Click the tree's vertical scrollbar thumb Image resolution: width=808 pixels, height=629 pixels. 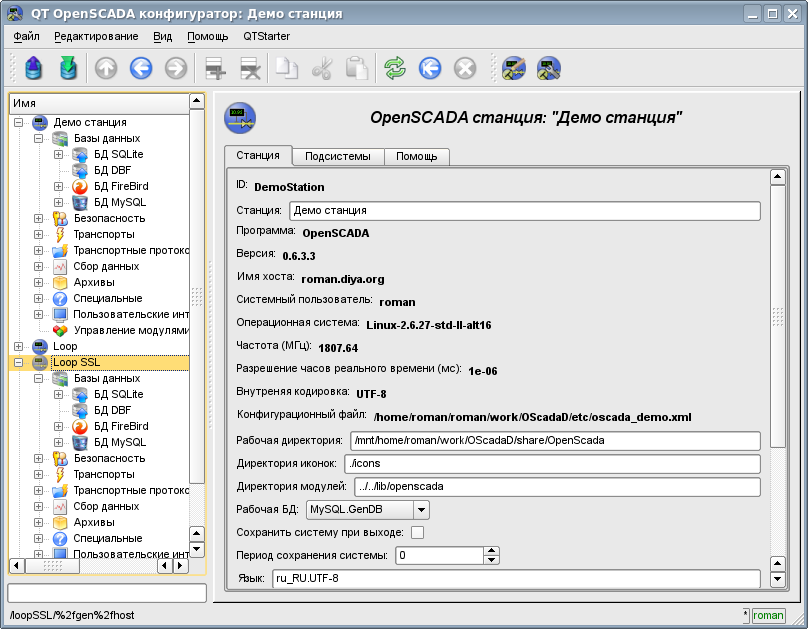[x=197, y=296]
